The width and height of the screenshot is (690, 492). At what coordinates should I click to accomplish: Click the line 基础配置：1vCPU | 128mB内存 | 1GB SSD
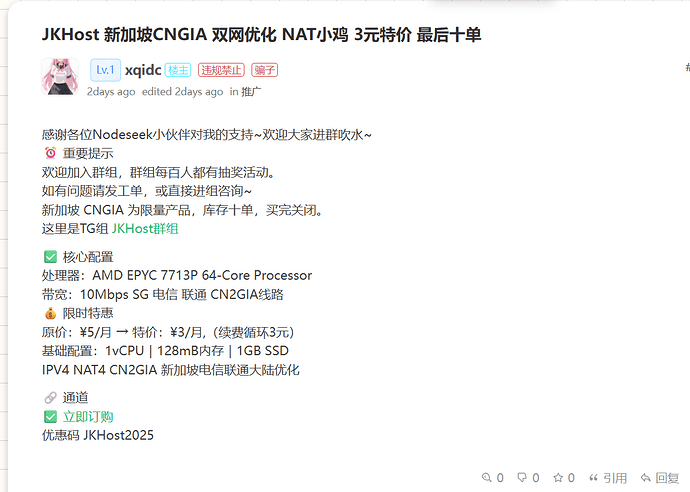pyautogui.click(x=165, y=351)
